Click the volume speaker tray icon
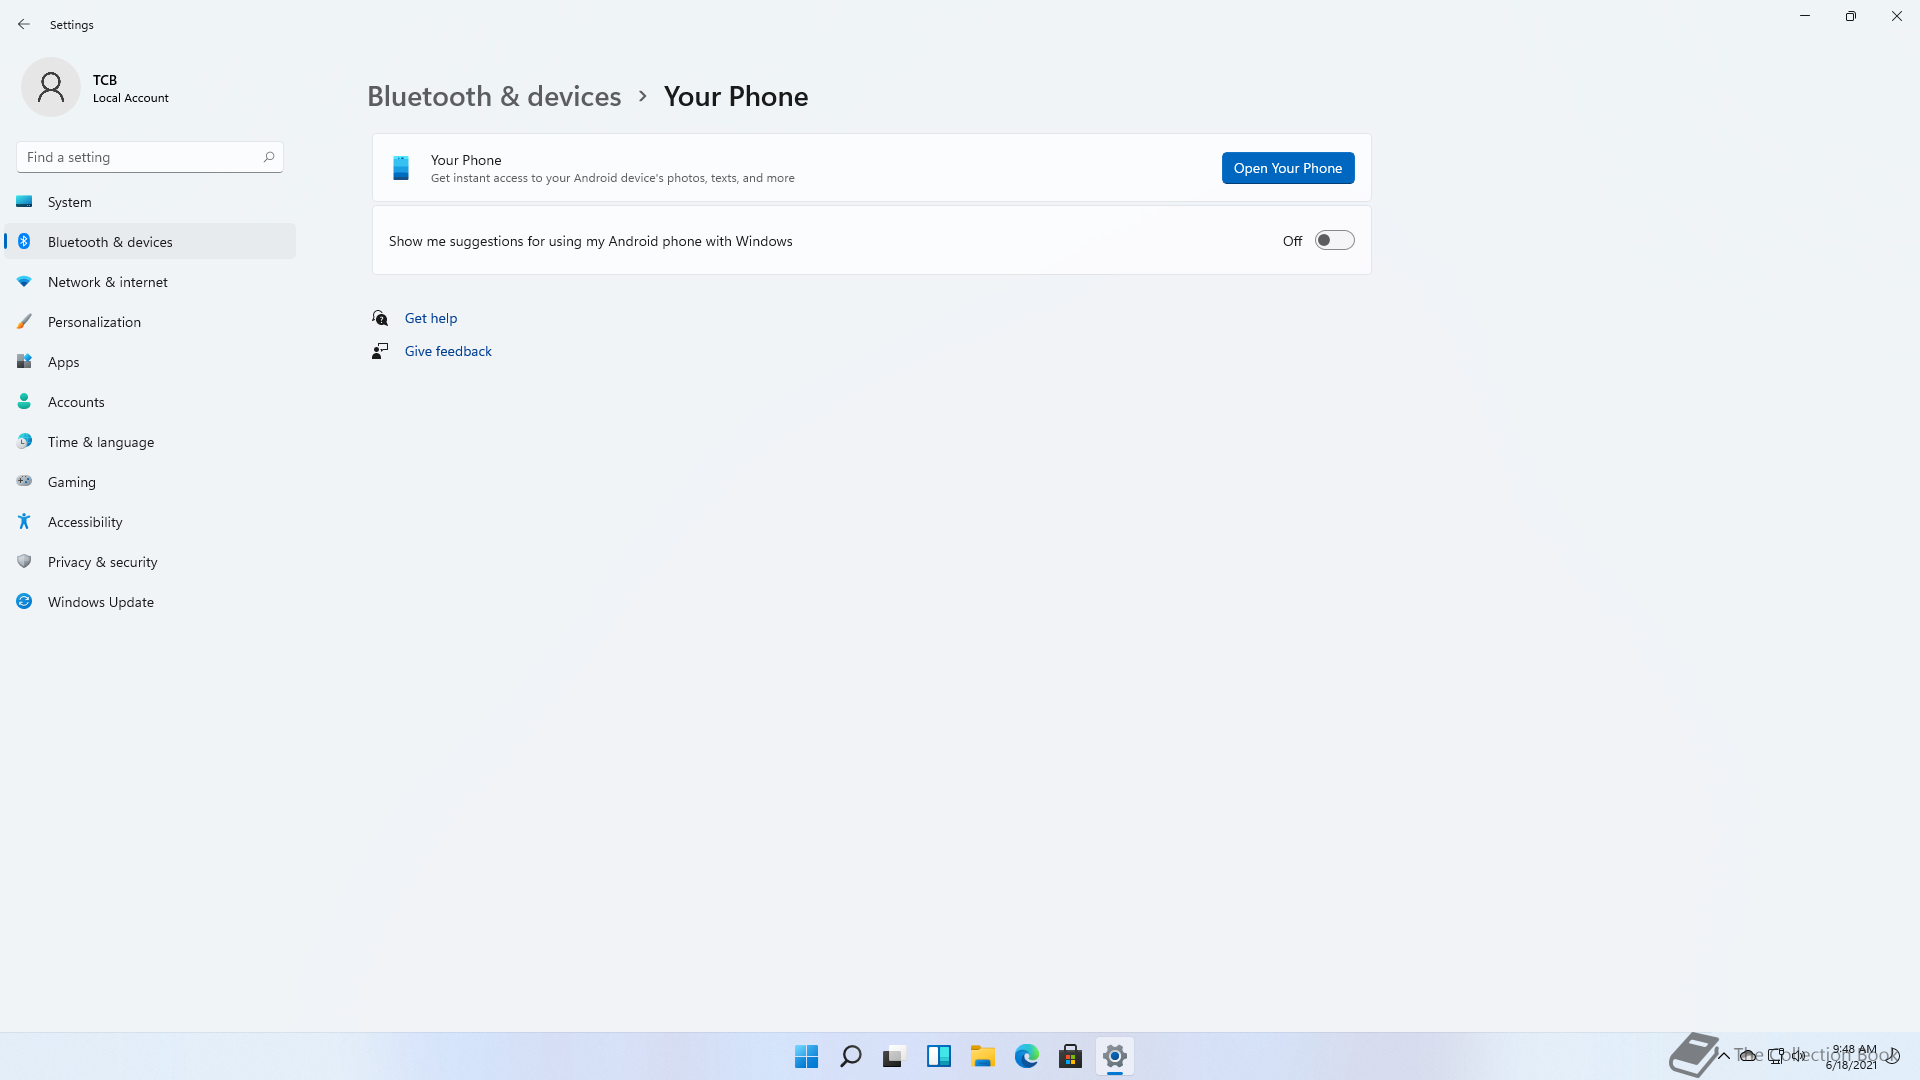Image resolution: width=1920 pixels, height=1080 pixels. pyautogui.click(x=1800, y=1056)
